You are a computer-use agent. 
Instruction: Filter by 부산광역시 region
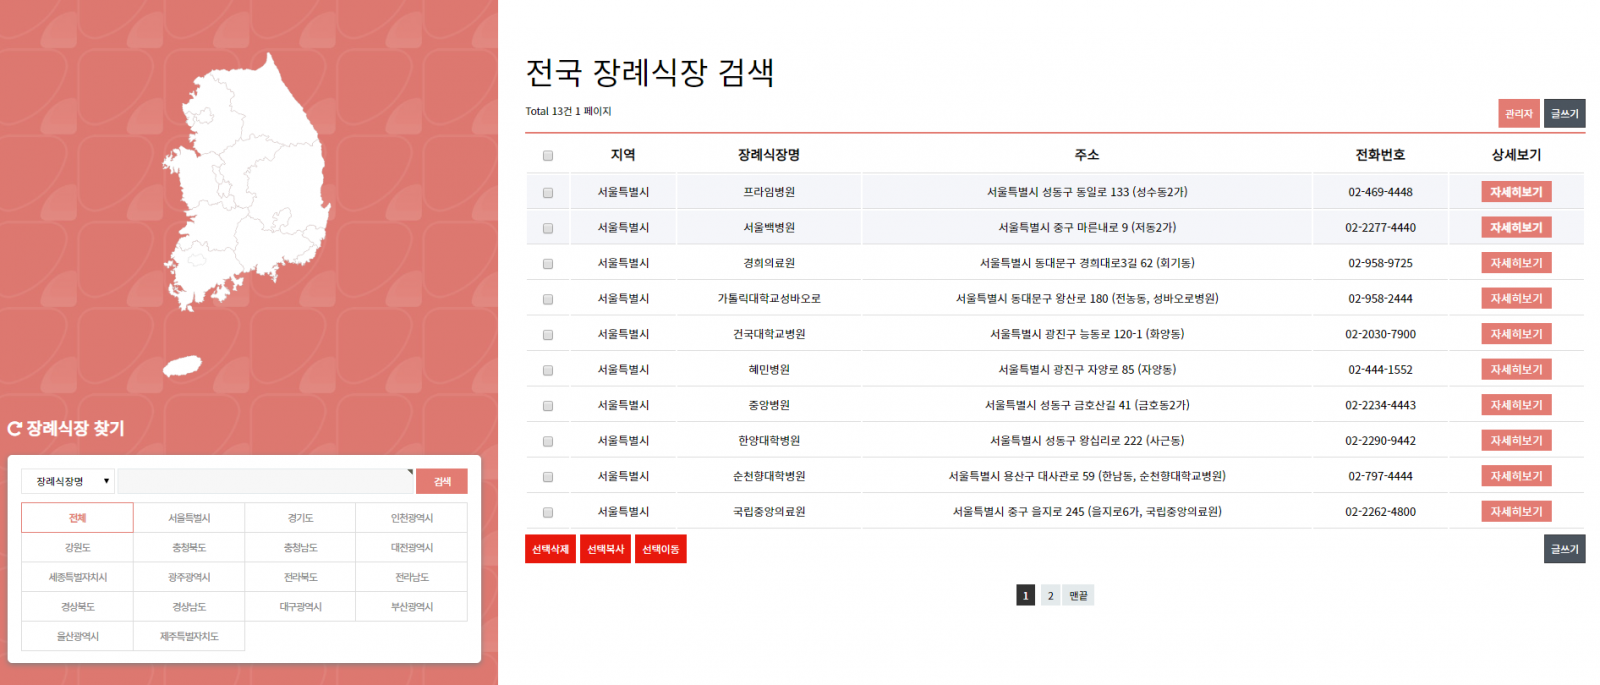(x=411, y=607)
